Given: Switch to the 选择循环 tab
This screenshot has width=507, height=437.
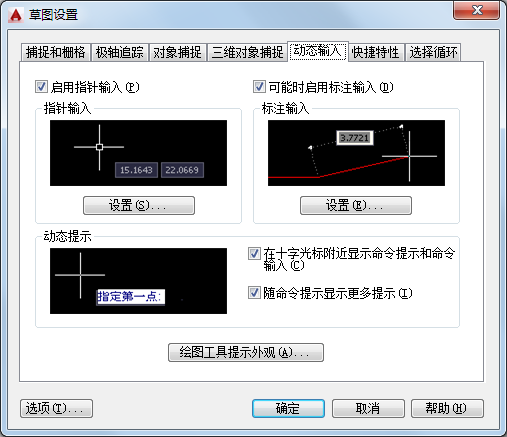Looking at the screenshot, I should click(433, 53).
